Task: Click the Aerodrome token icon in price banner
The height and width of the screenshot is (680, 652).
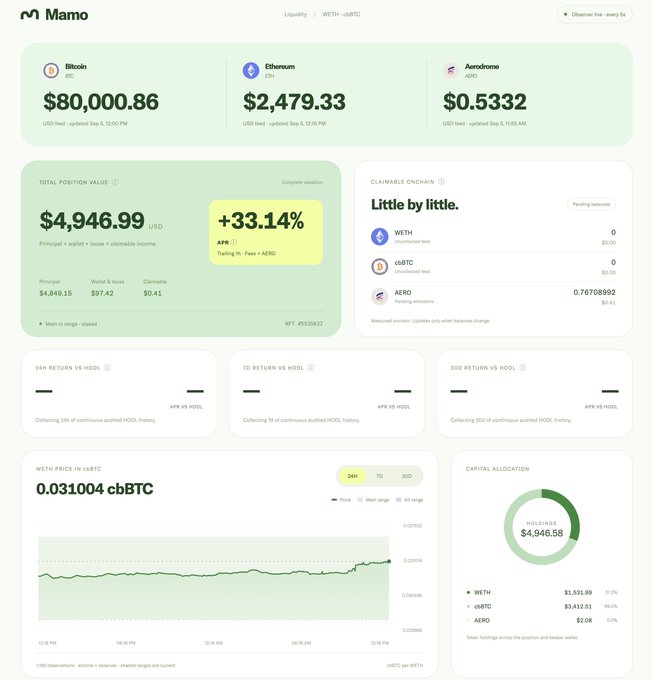Action: [x=451, y=70]
